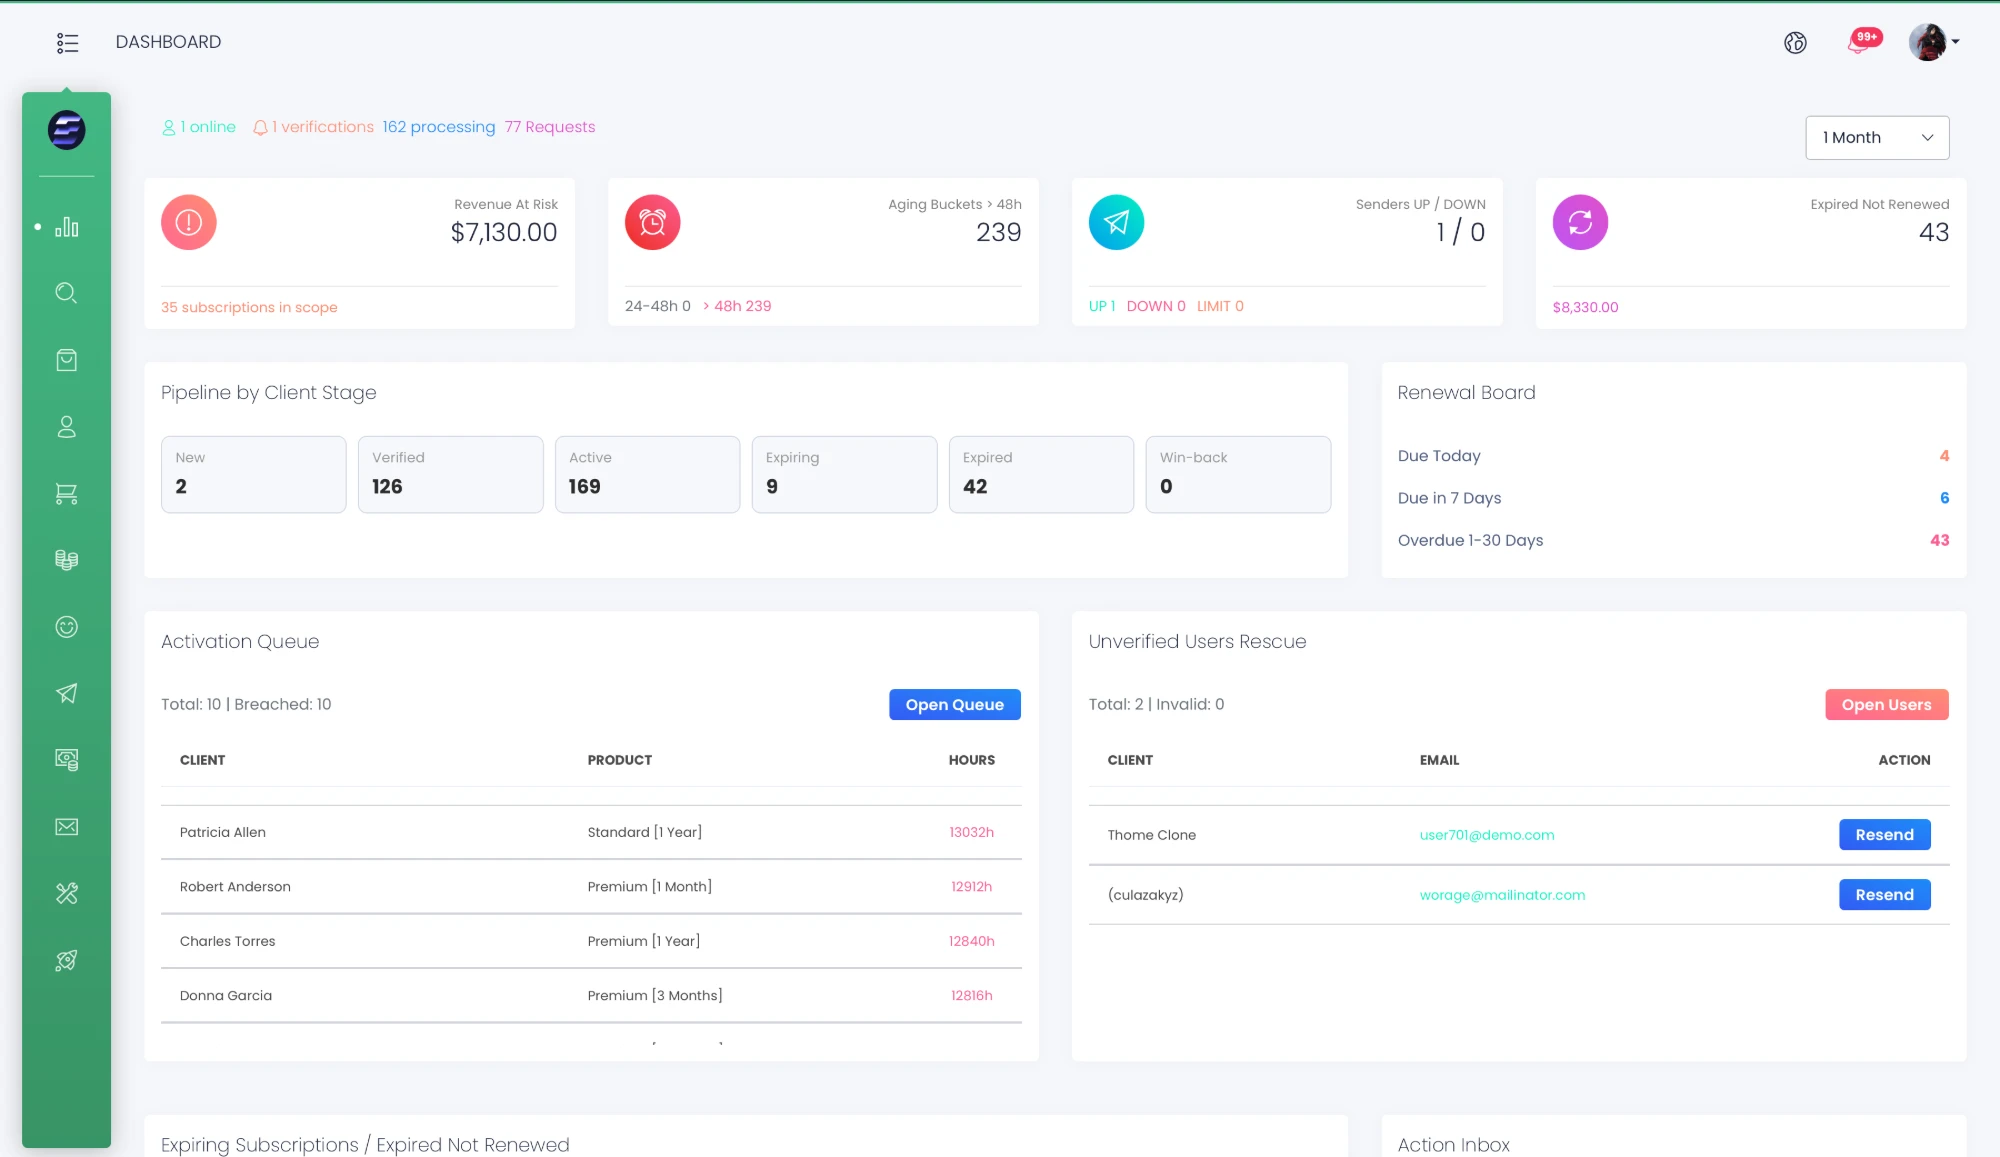
Task: Resend verification to (culazakyz)
Action: pyautogui.click(x=1885, y=895)
